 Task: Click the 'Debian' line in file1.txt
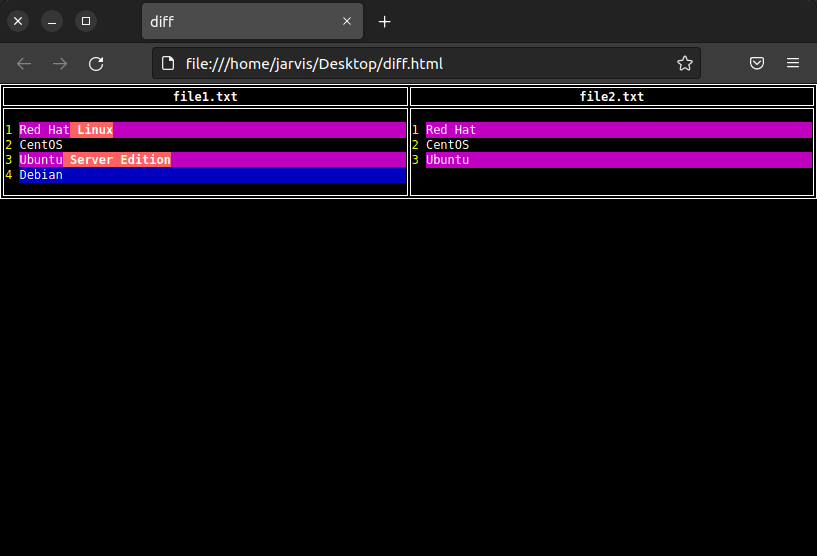click(x=213, y=175)
